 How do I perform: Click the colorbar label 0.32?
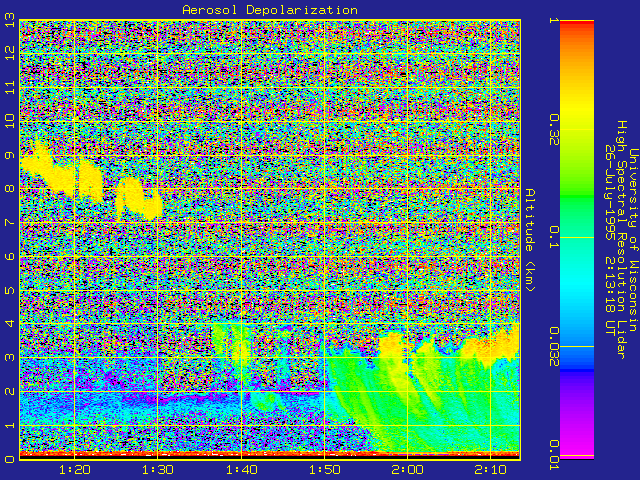coord(553,130)
